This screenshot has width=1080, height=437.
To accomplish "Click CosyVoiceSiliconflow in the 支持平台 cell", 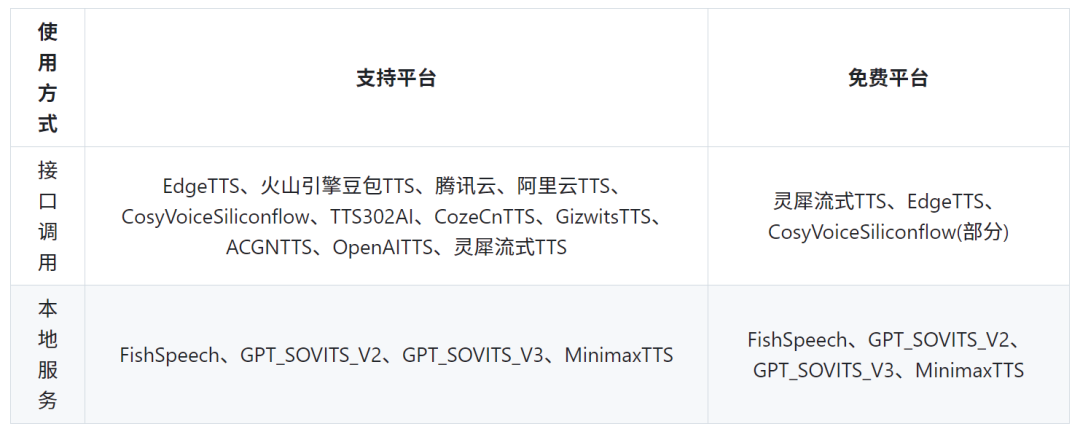I will point(214,217).
